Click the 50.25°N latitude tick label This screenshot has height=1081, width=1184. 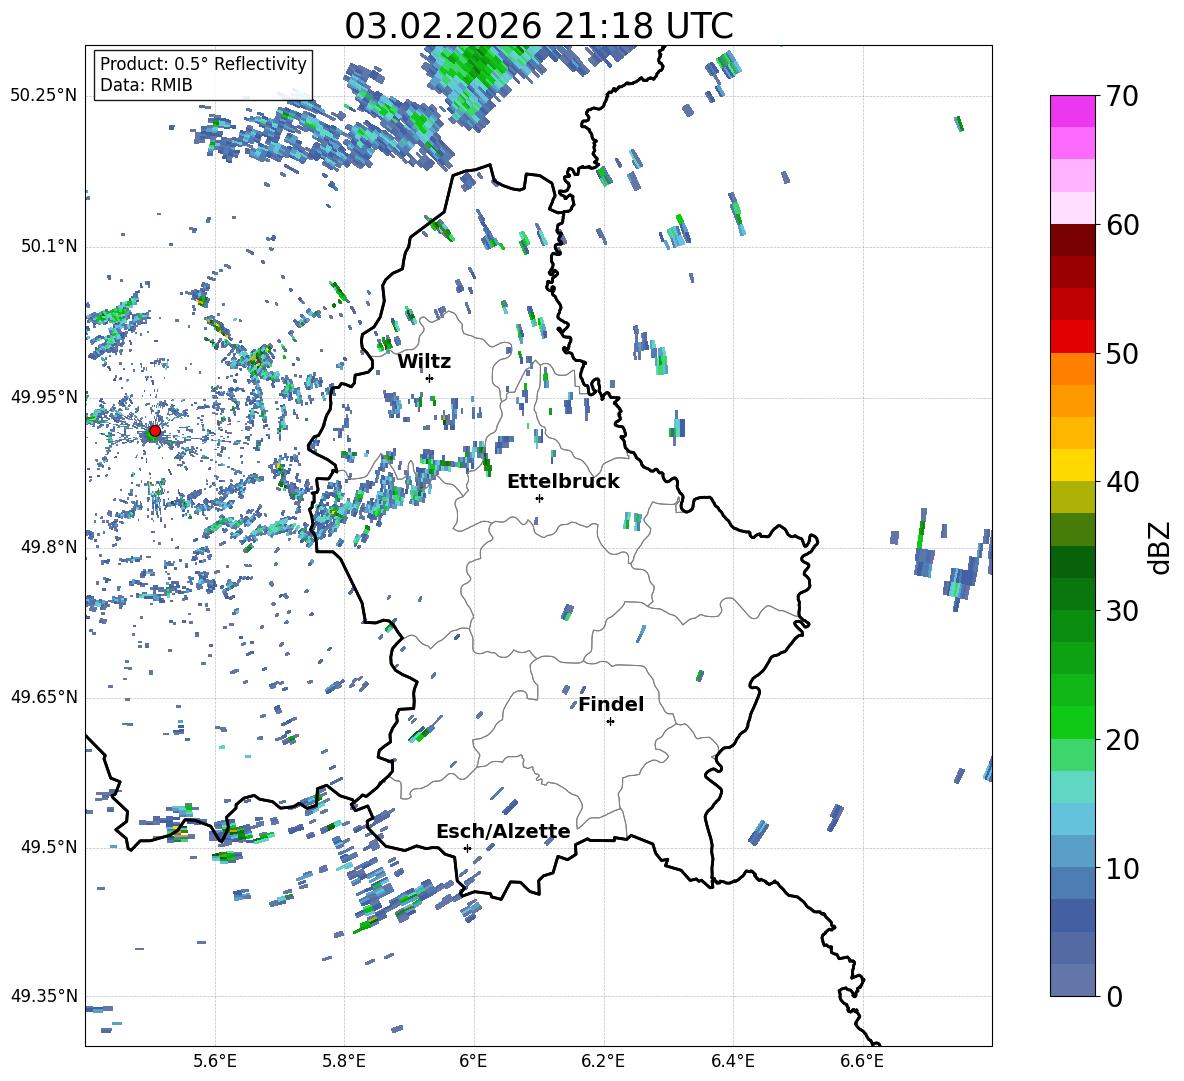44,96
